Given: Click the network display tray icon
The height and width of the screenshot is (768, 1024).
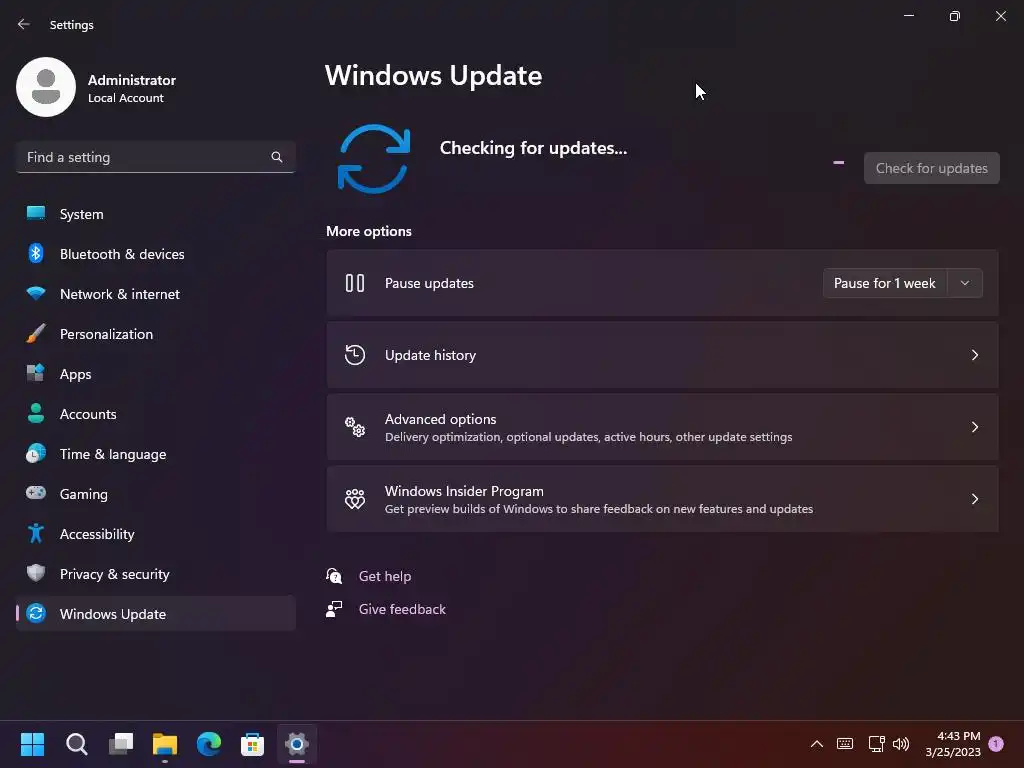Looking at the screenshot, I should click(876, 744).
